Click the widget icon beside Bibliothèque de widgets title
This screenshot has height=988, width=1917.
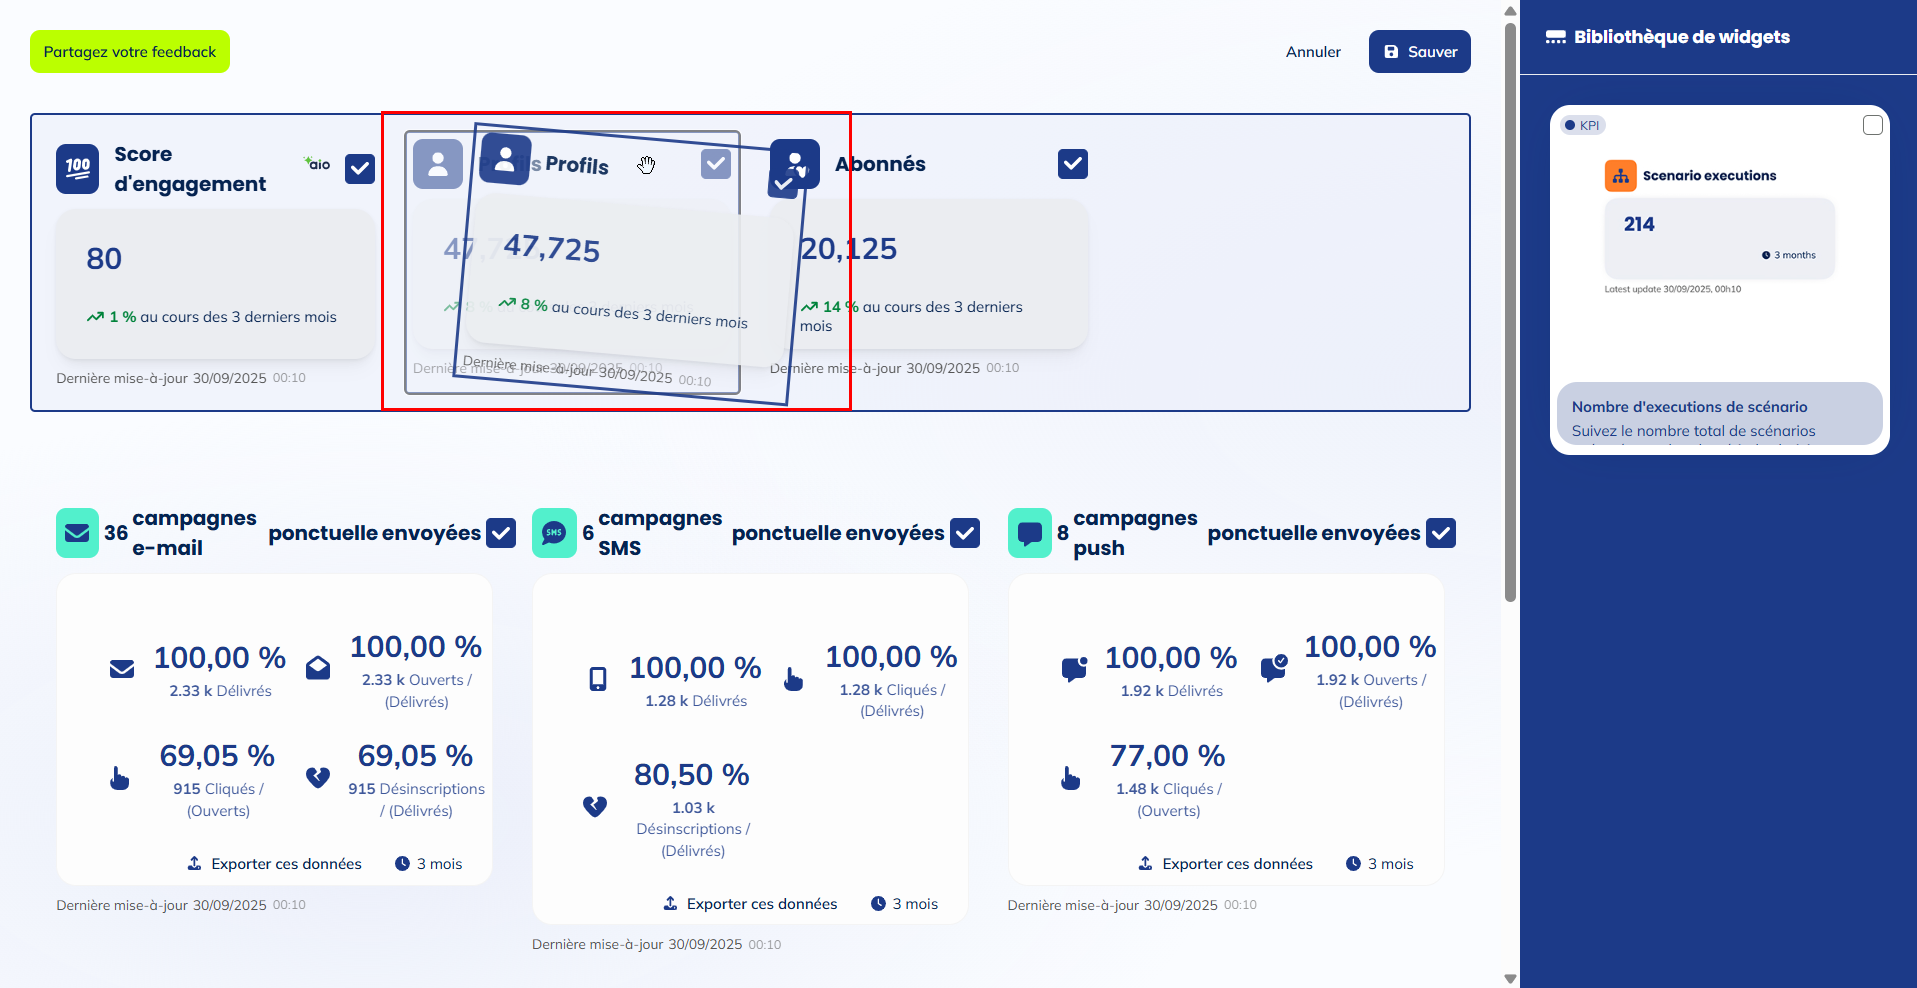click(x=1555, y=35)
